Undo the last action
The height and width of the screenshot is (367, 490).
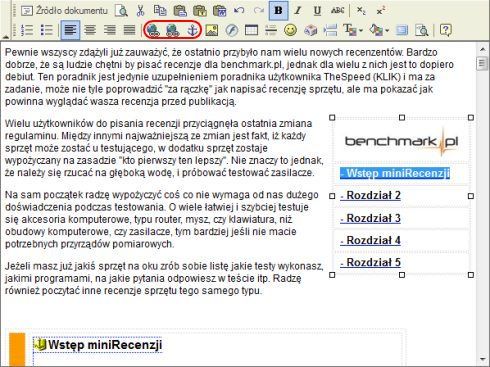pos(239,11)
